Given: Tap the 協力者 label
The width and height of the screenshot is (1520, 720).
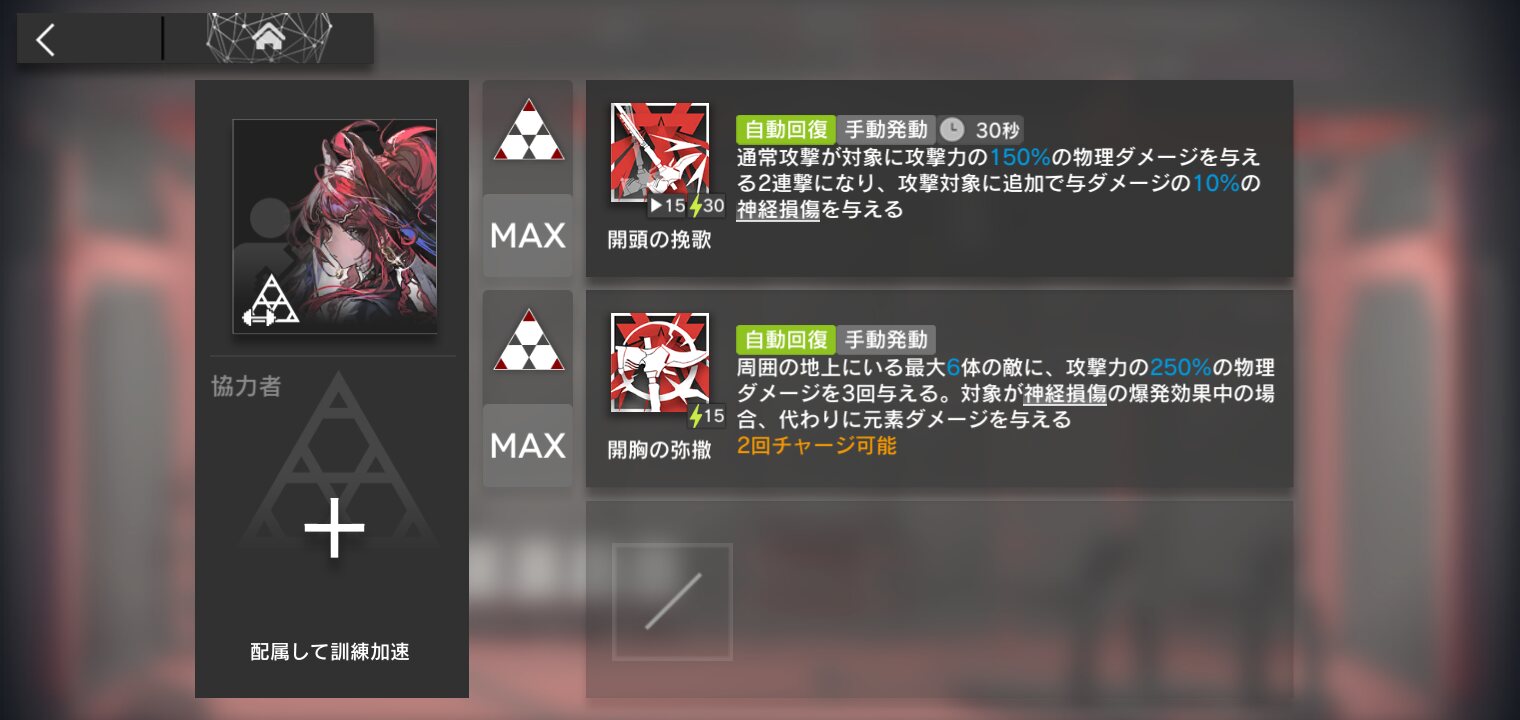Looking at the screenshot, I should (x=246, y=387).
